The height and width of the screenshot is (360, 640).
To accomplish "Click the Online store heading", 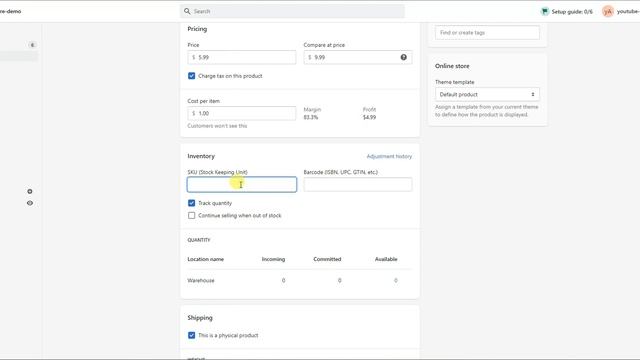I will coord(452,66).
